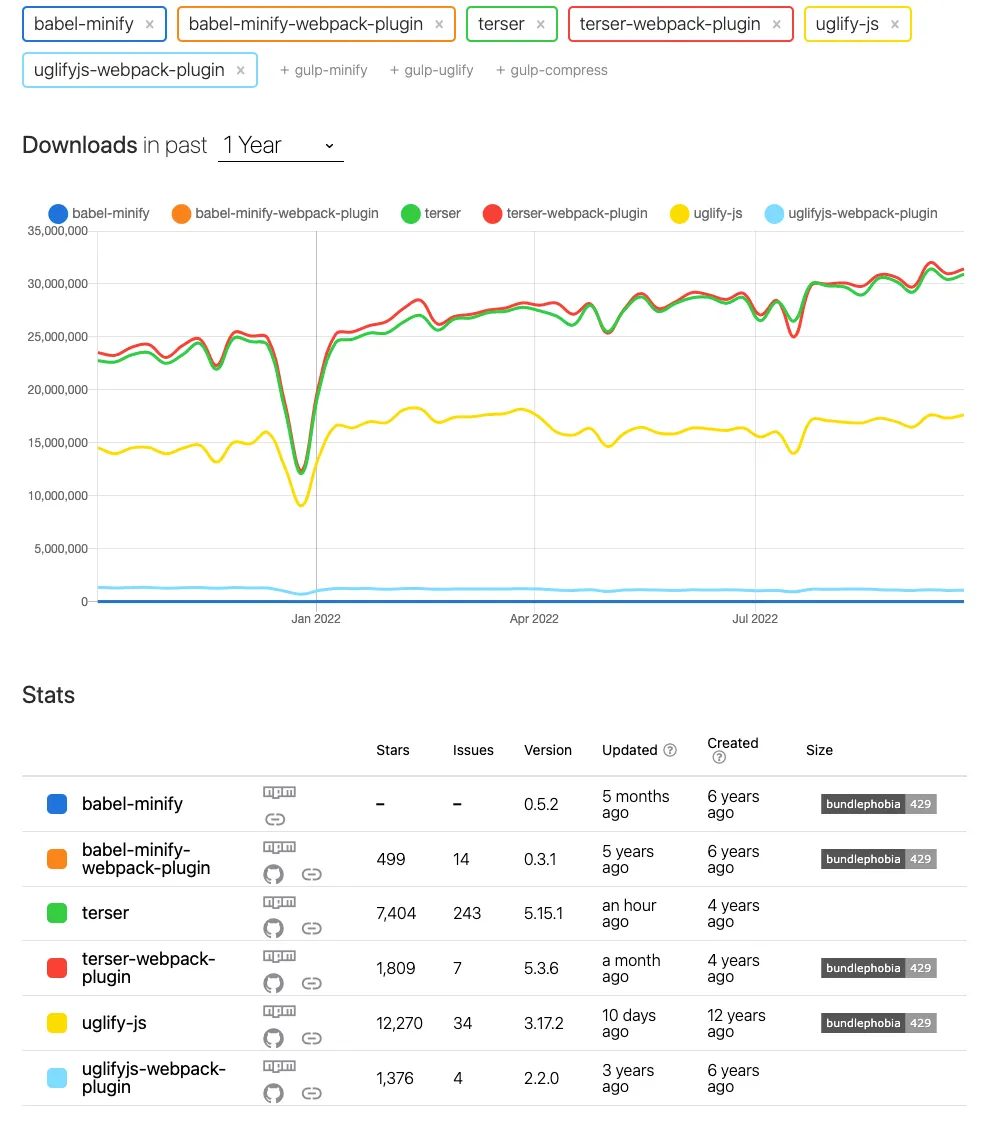Screen dimensions: 998x1126
Task: Add suggested package gulp-compress
Action: [551, 70]
